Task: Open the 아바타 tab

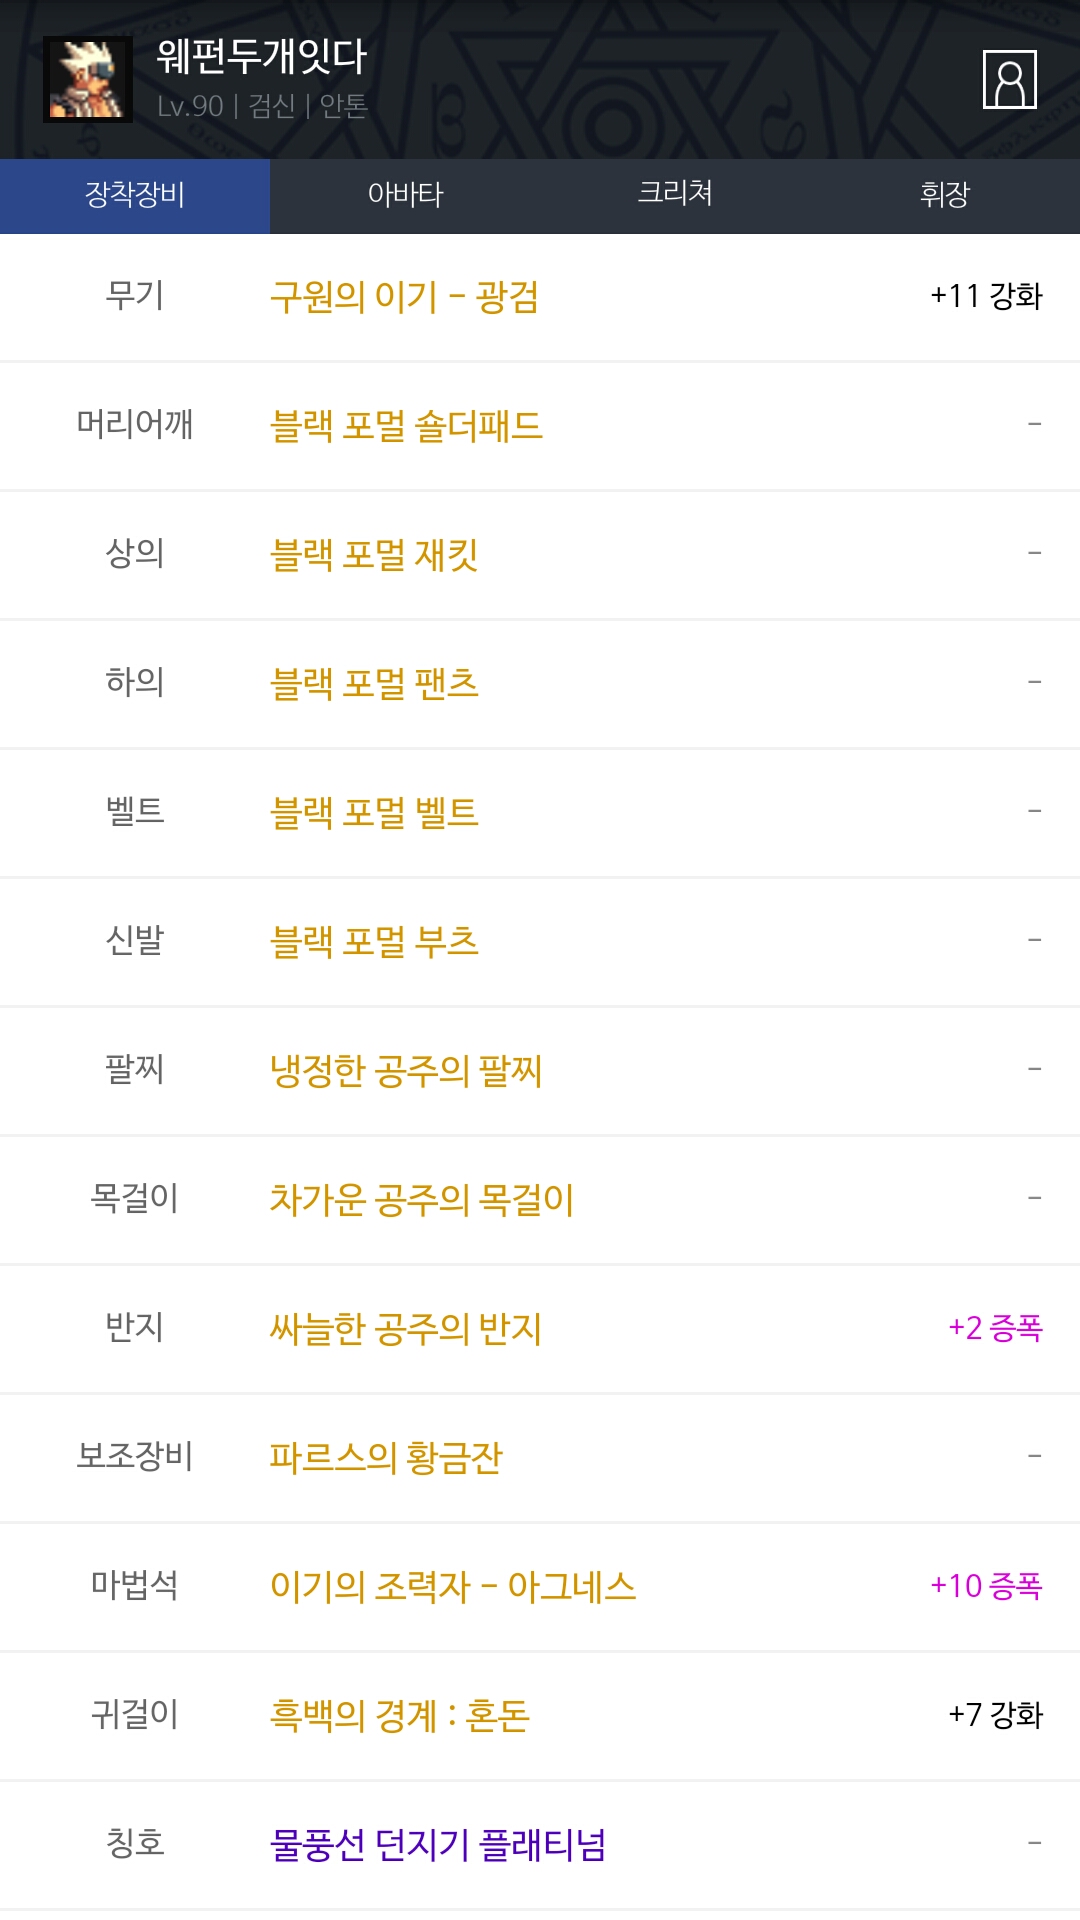Action: [405, 195]
